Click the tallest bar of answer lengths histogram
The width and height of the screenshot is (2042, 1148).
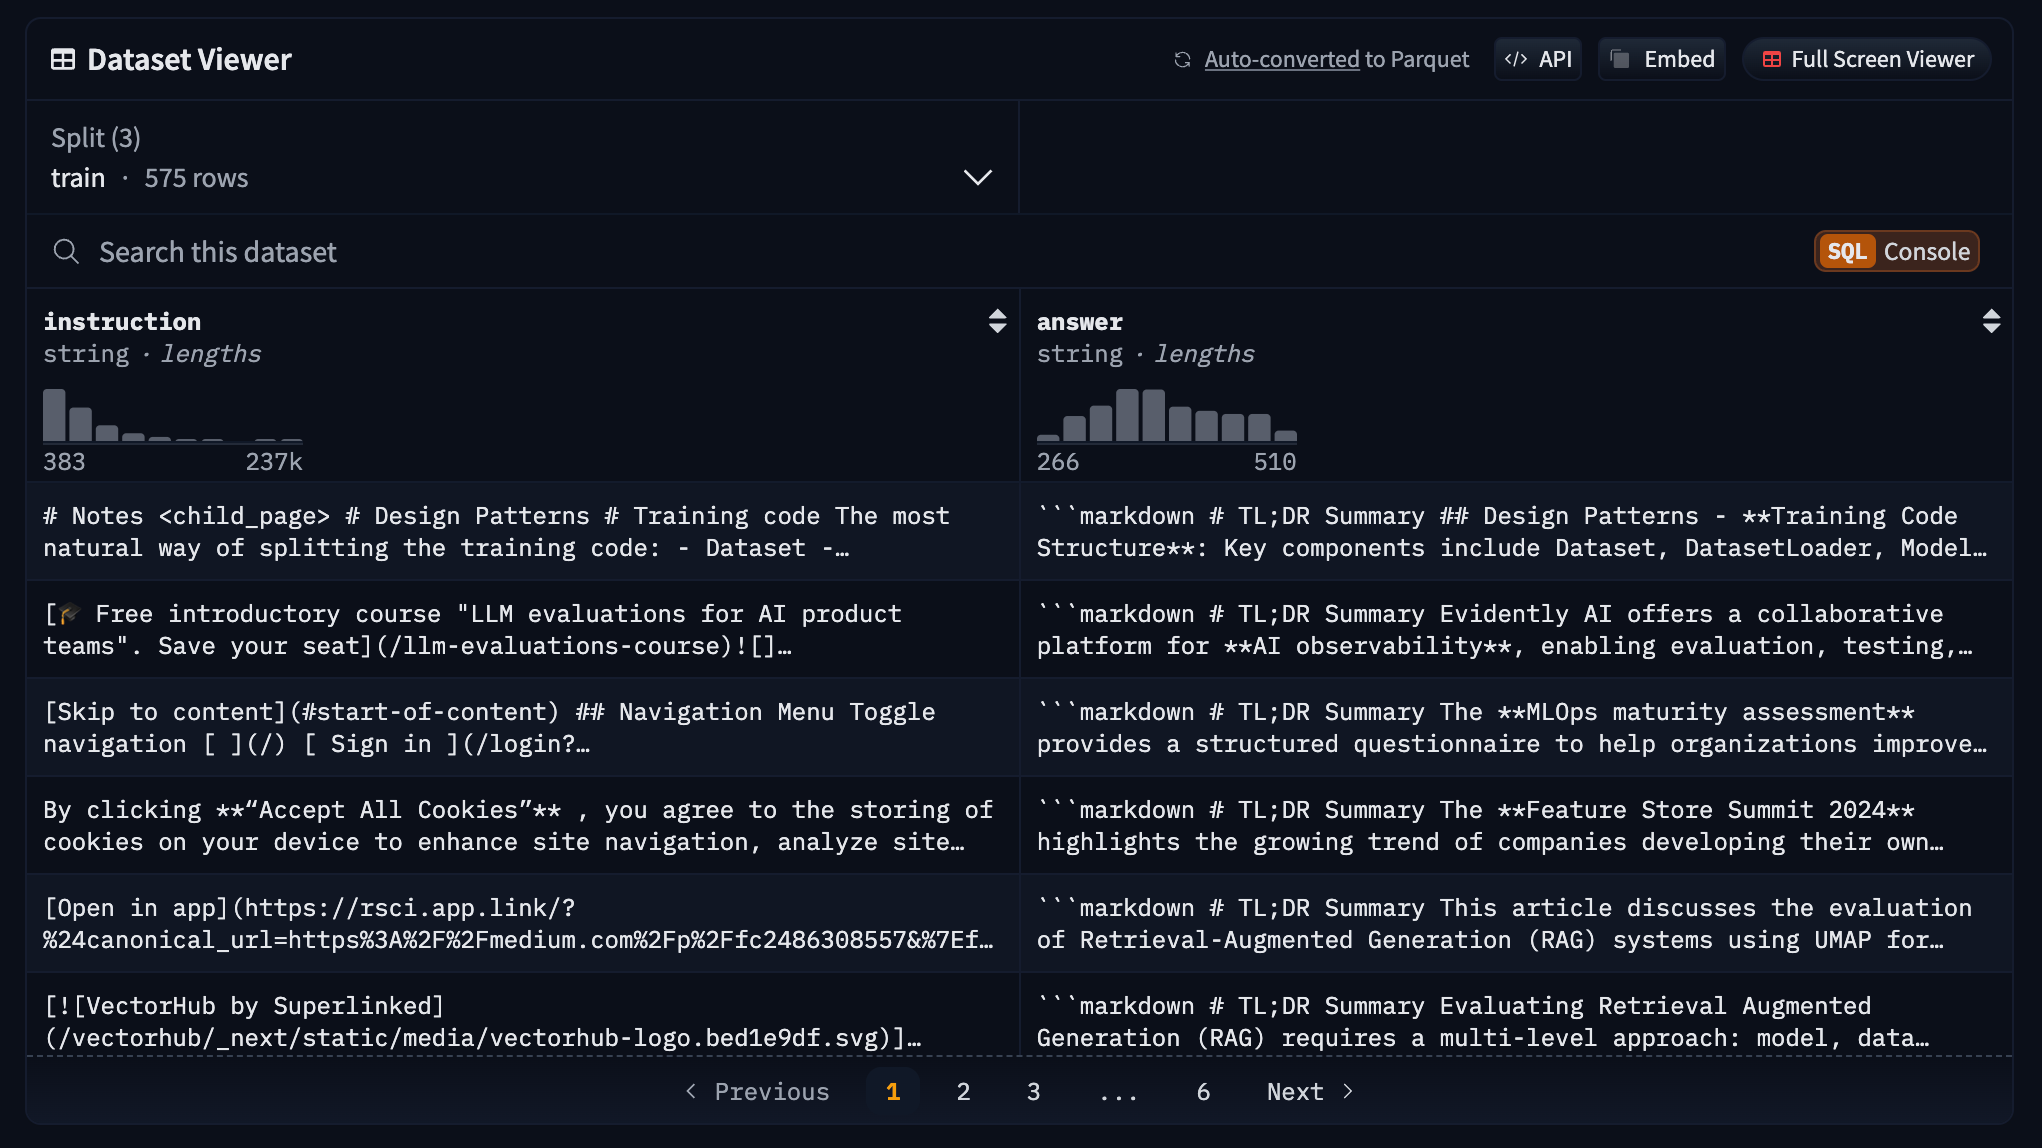click(1127, 415)
